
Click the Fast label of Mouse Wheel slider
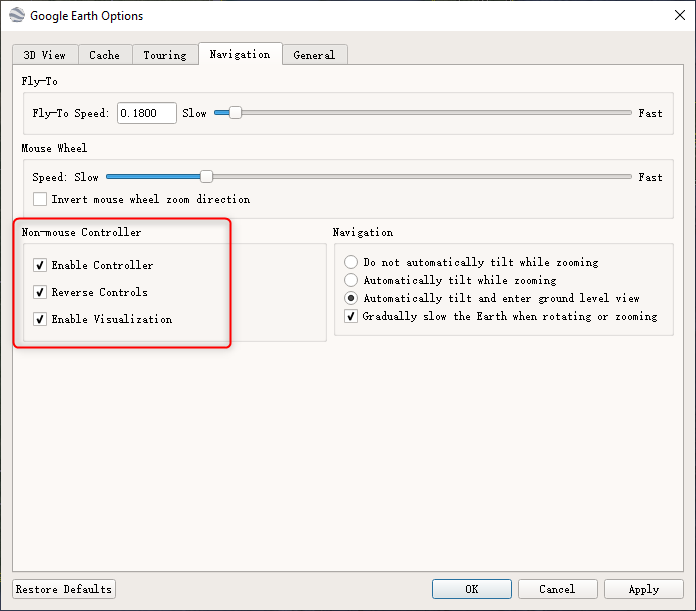(x=650, y=177)
